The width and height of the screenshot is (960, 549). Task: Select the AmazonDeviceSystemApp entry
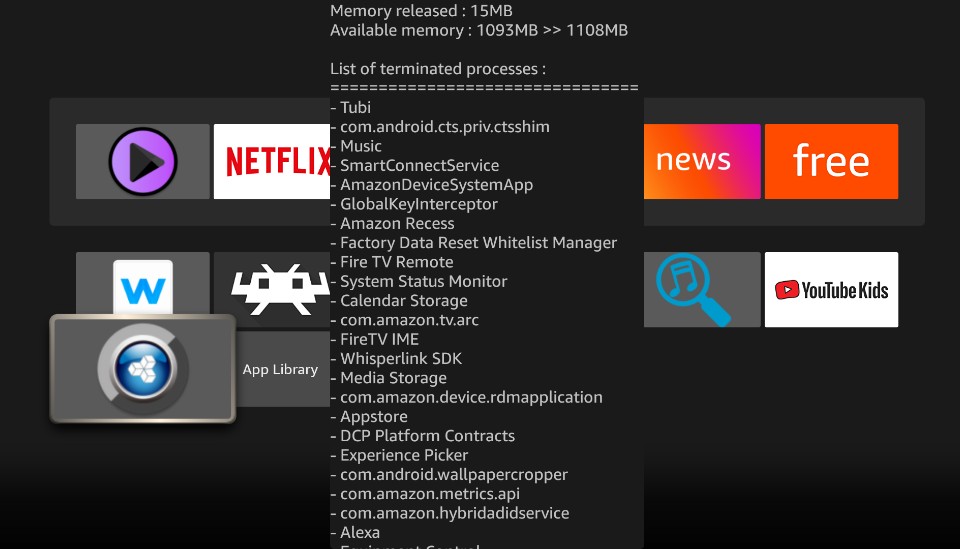432,185
